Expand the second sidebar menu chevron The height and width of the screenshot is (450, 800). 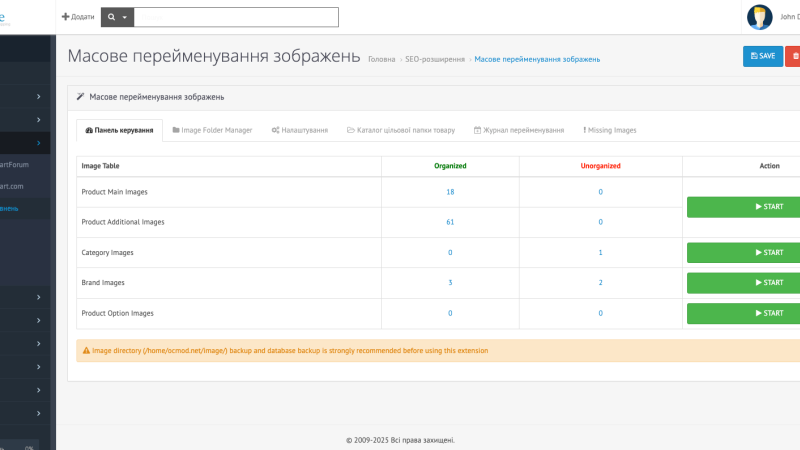(39, 120)
